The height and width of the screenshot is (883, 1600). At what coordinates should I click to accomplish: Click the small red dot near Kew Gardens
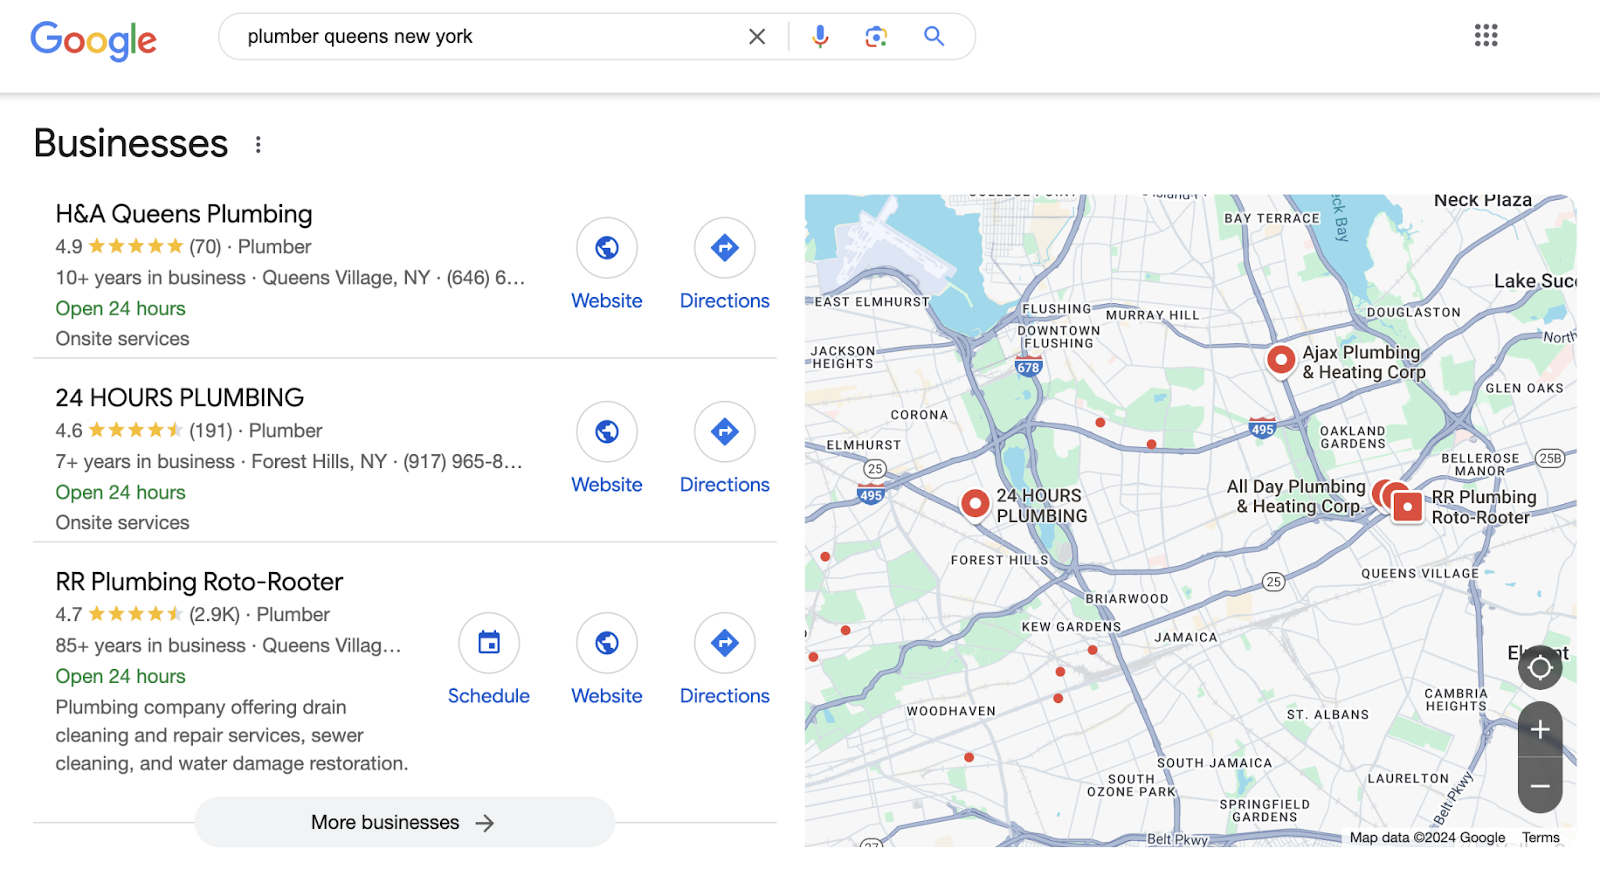(x=1093, y=650)
